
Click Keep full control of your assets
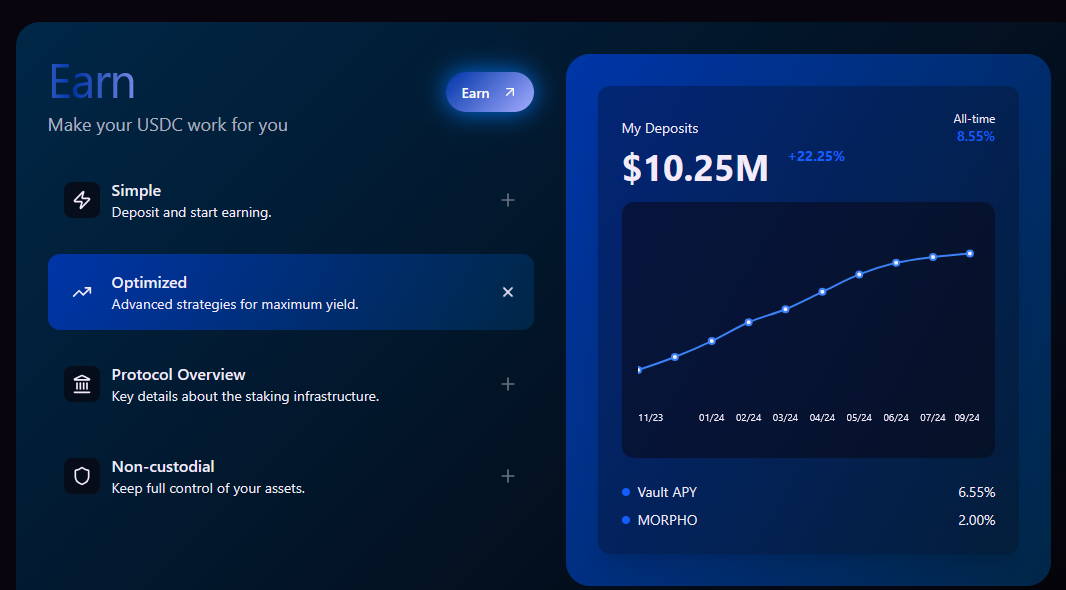point(208,489)
